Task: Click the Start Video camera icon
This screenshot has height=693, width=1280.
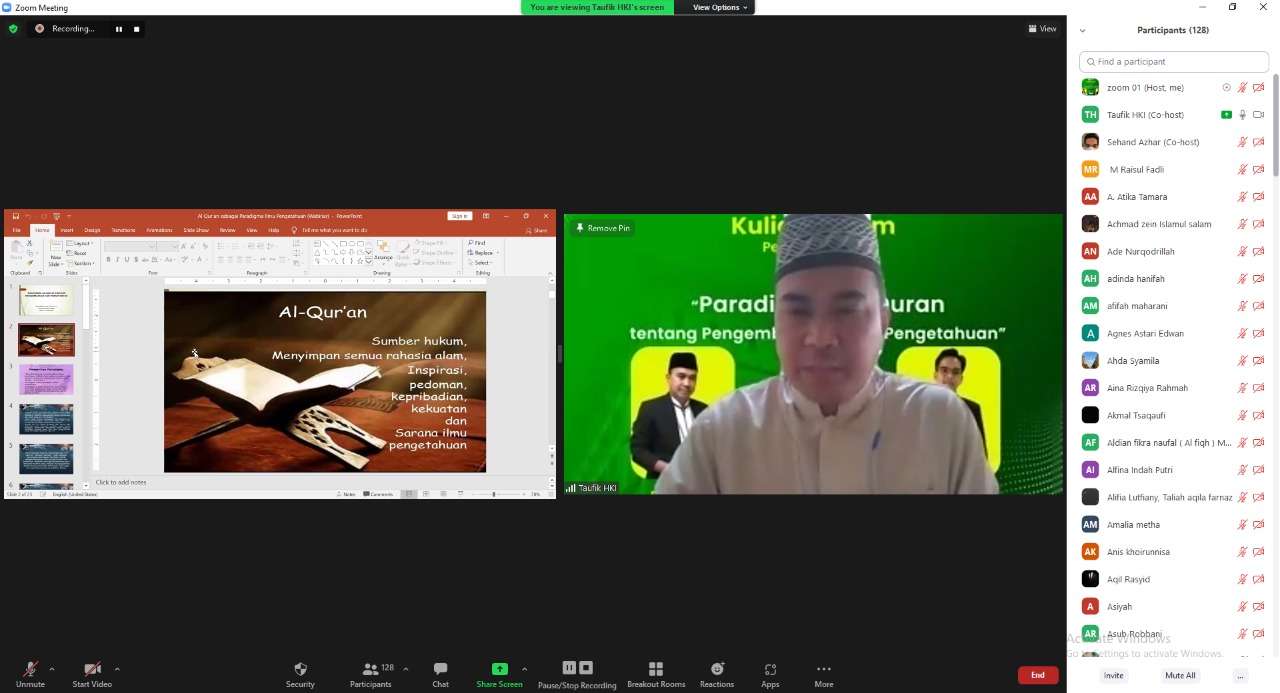Action: coord(92,669)
